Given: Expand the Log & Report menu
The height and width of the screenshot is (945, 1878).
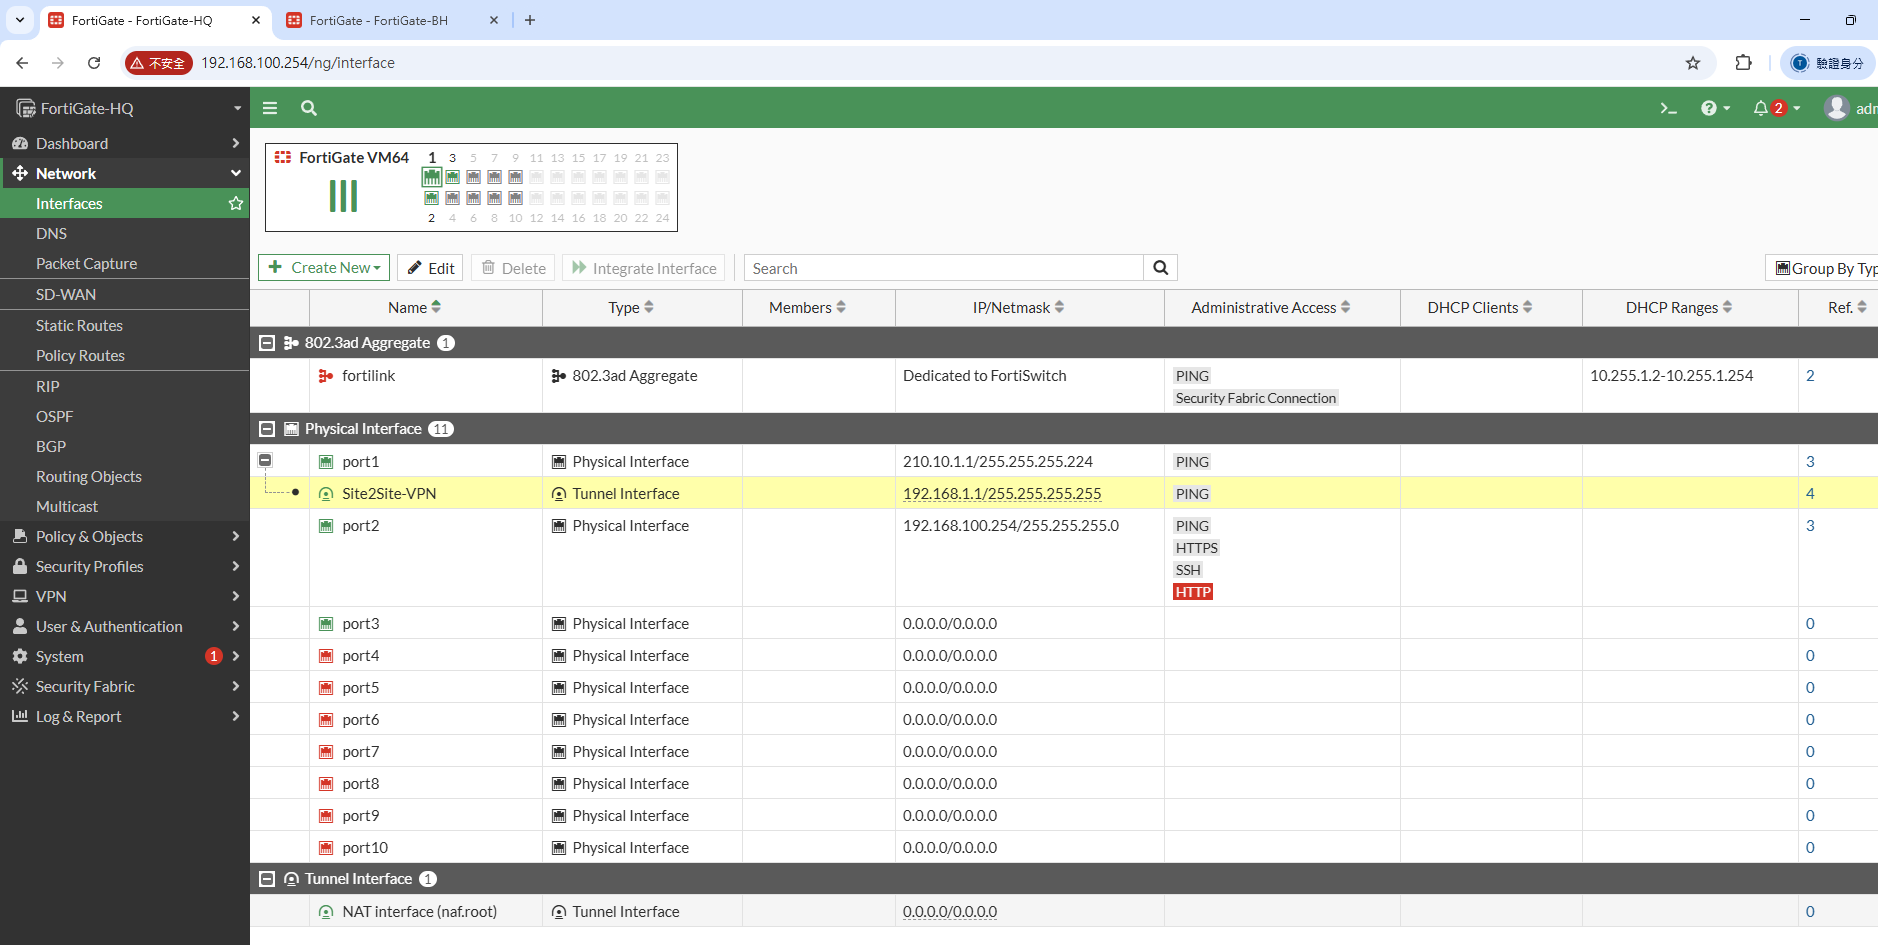Looking at the screenshot, I should pyautogui.click(x=125, y=716).
